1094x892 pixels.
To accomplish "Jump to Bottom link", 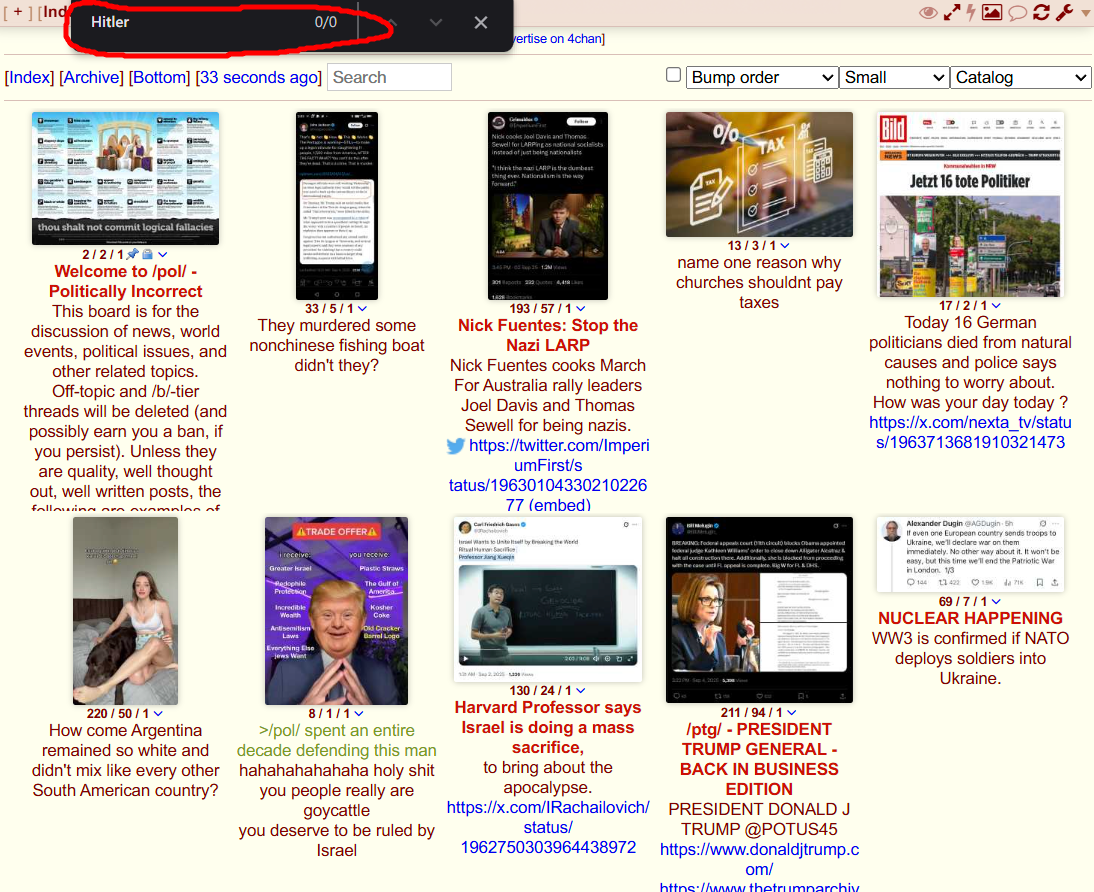I will (x=160, y=77).
